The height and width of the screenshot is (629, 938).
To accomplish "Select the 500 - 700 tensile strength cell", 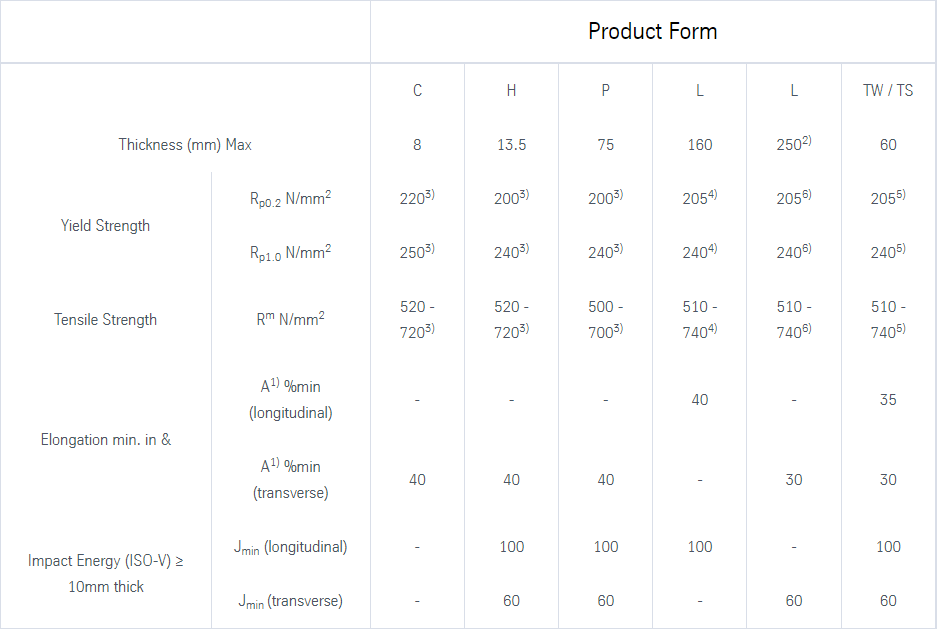I will pos(605,319).
